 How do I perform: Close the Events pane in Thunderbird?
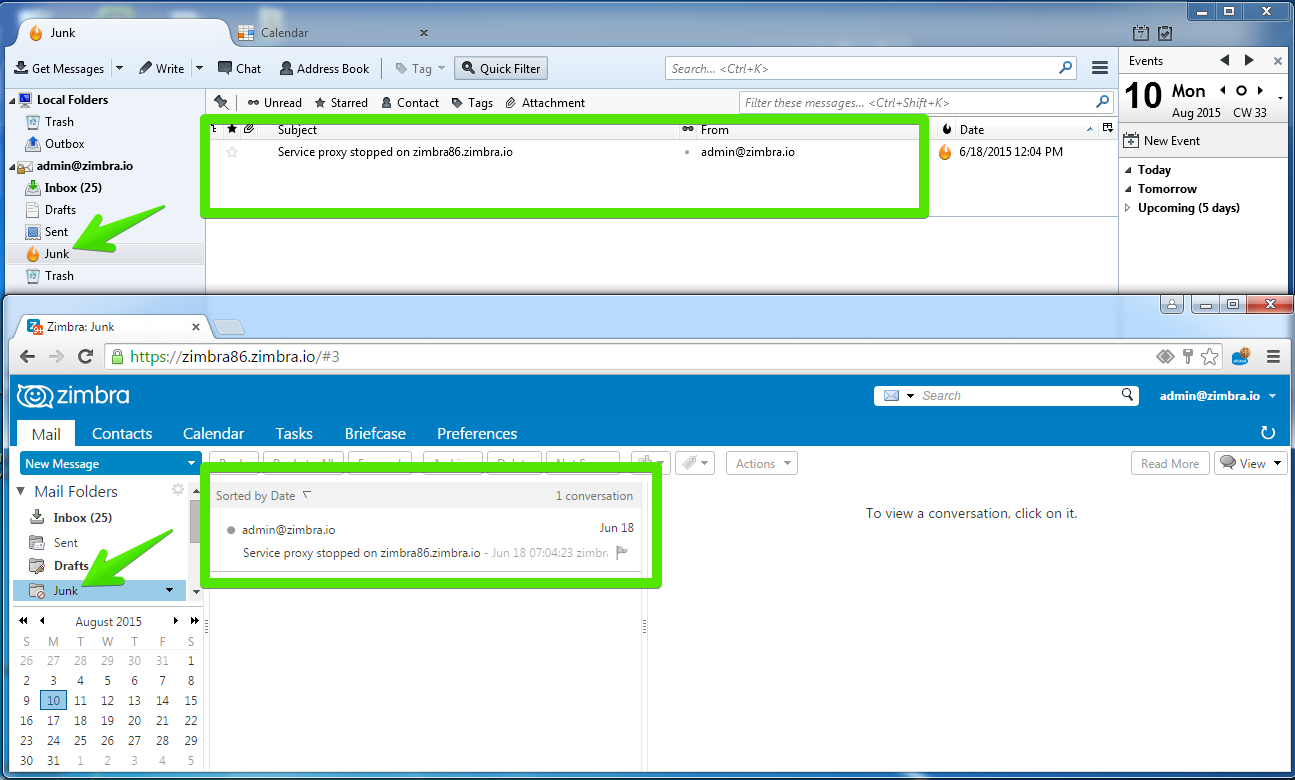[x=1277, y=61]
